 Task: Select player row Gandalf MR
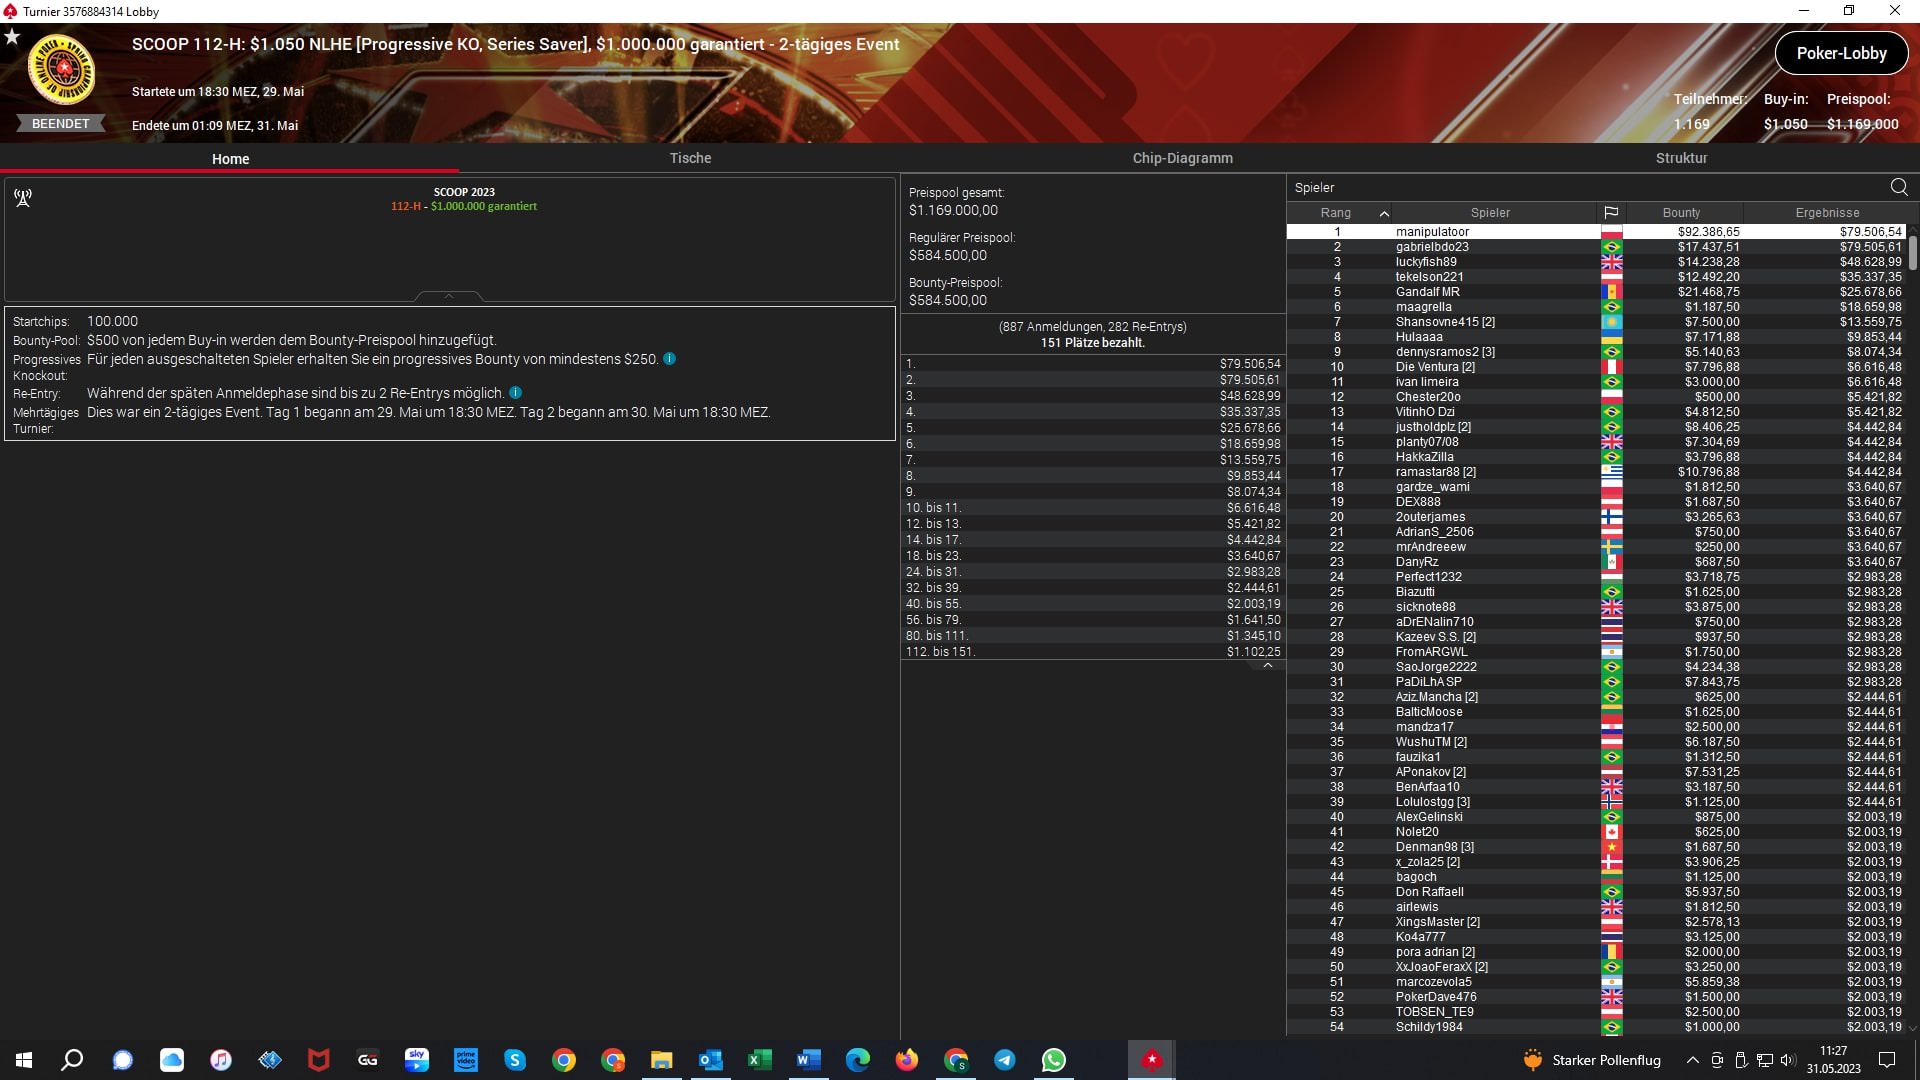[1596, 292]
